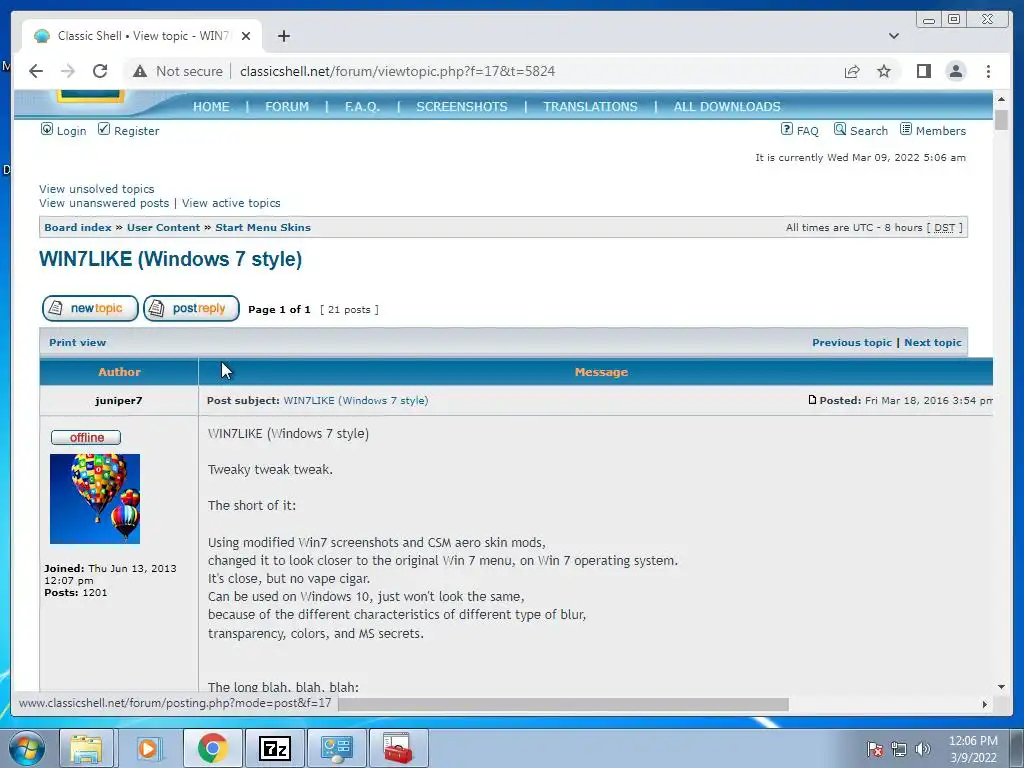The image size is (1024, 768).
Task: Click the FAQ question-mark icon
Action: pos(787,129)
